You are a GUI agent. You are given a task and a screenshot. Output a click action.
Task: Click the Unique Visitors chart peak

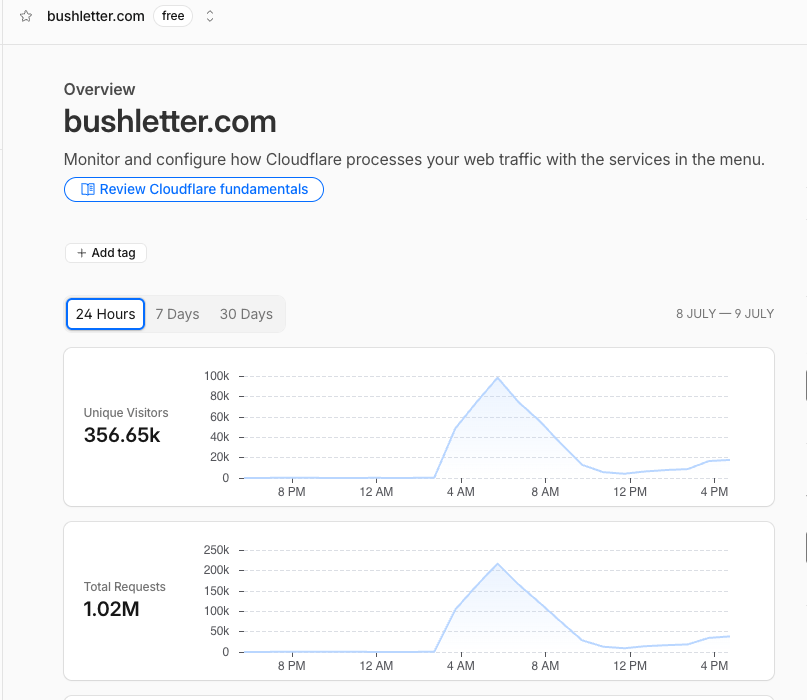pos(498,378)
